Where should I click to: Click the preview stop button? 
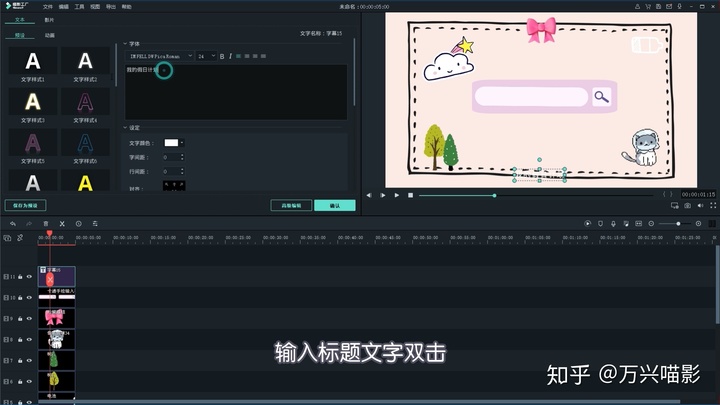(411, 195)
